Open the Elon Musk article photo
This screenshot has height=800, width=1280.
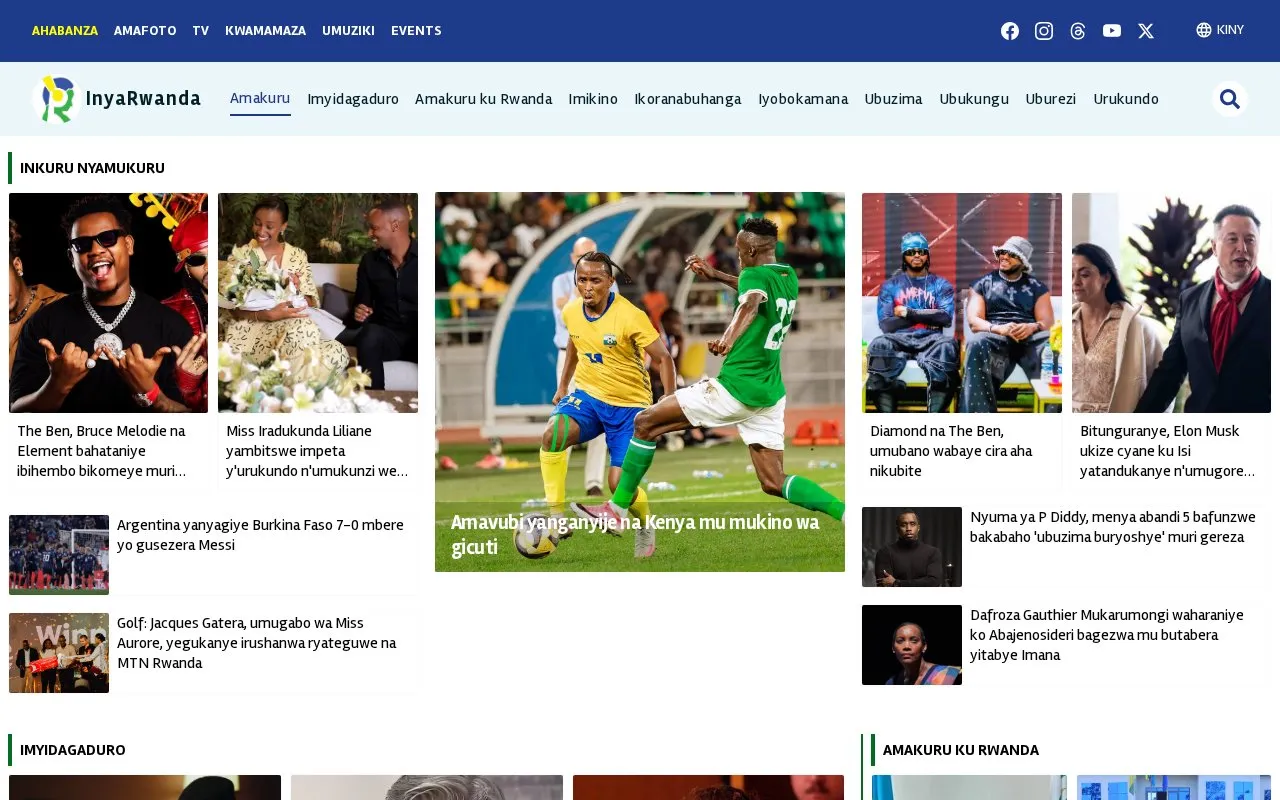(x=1171, y=303)
